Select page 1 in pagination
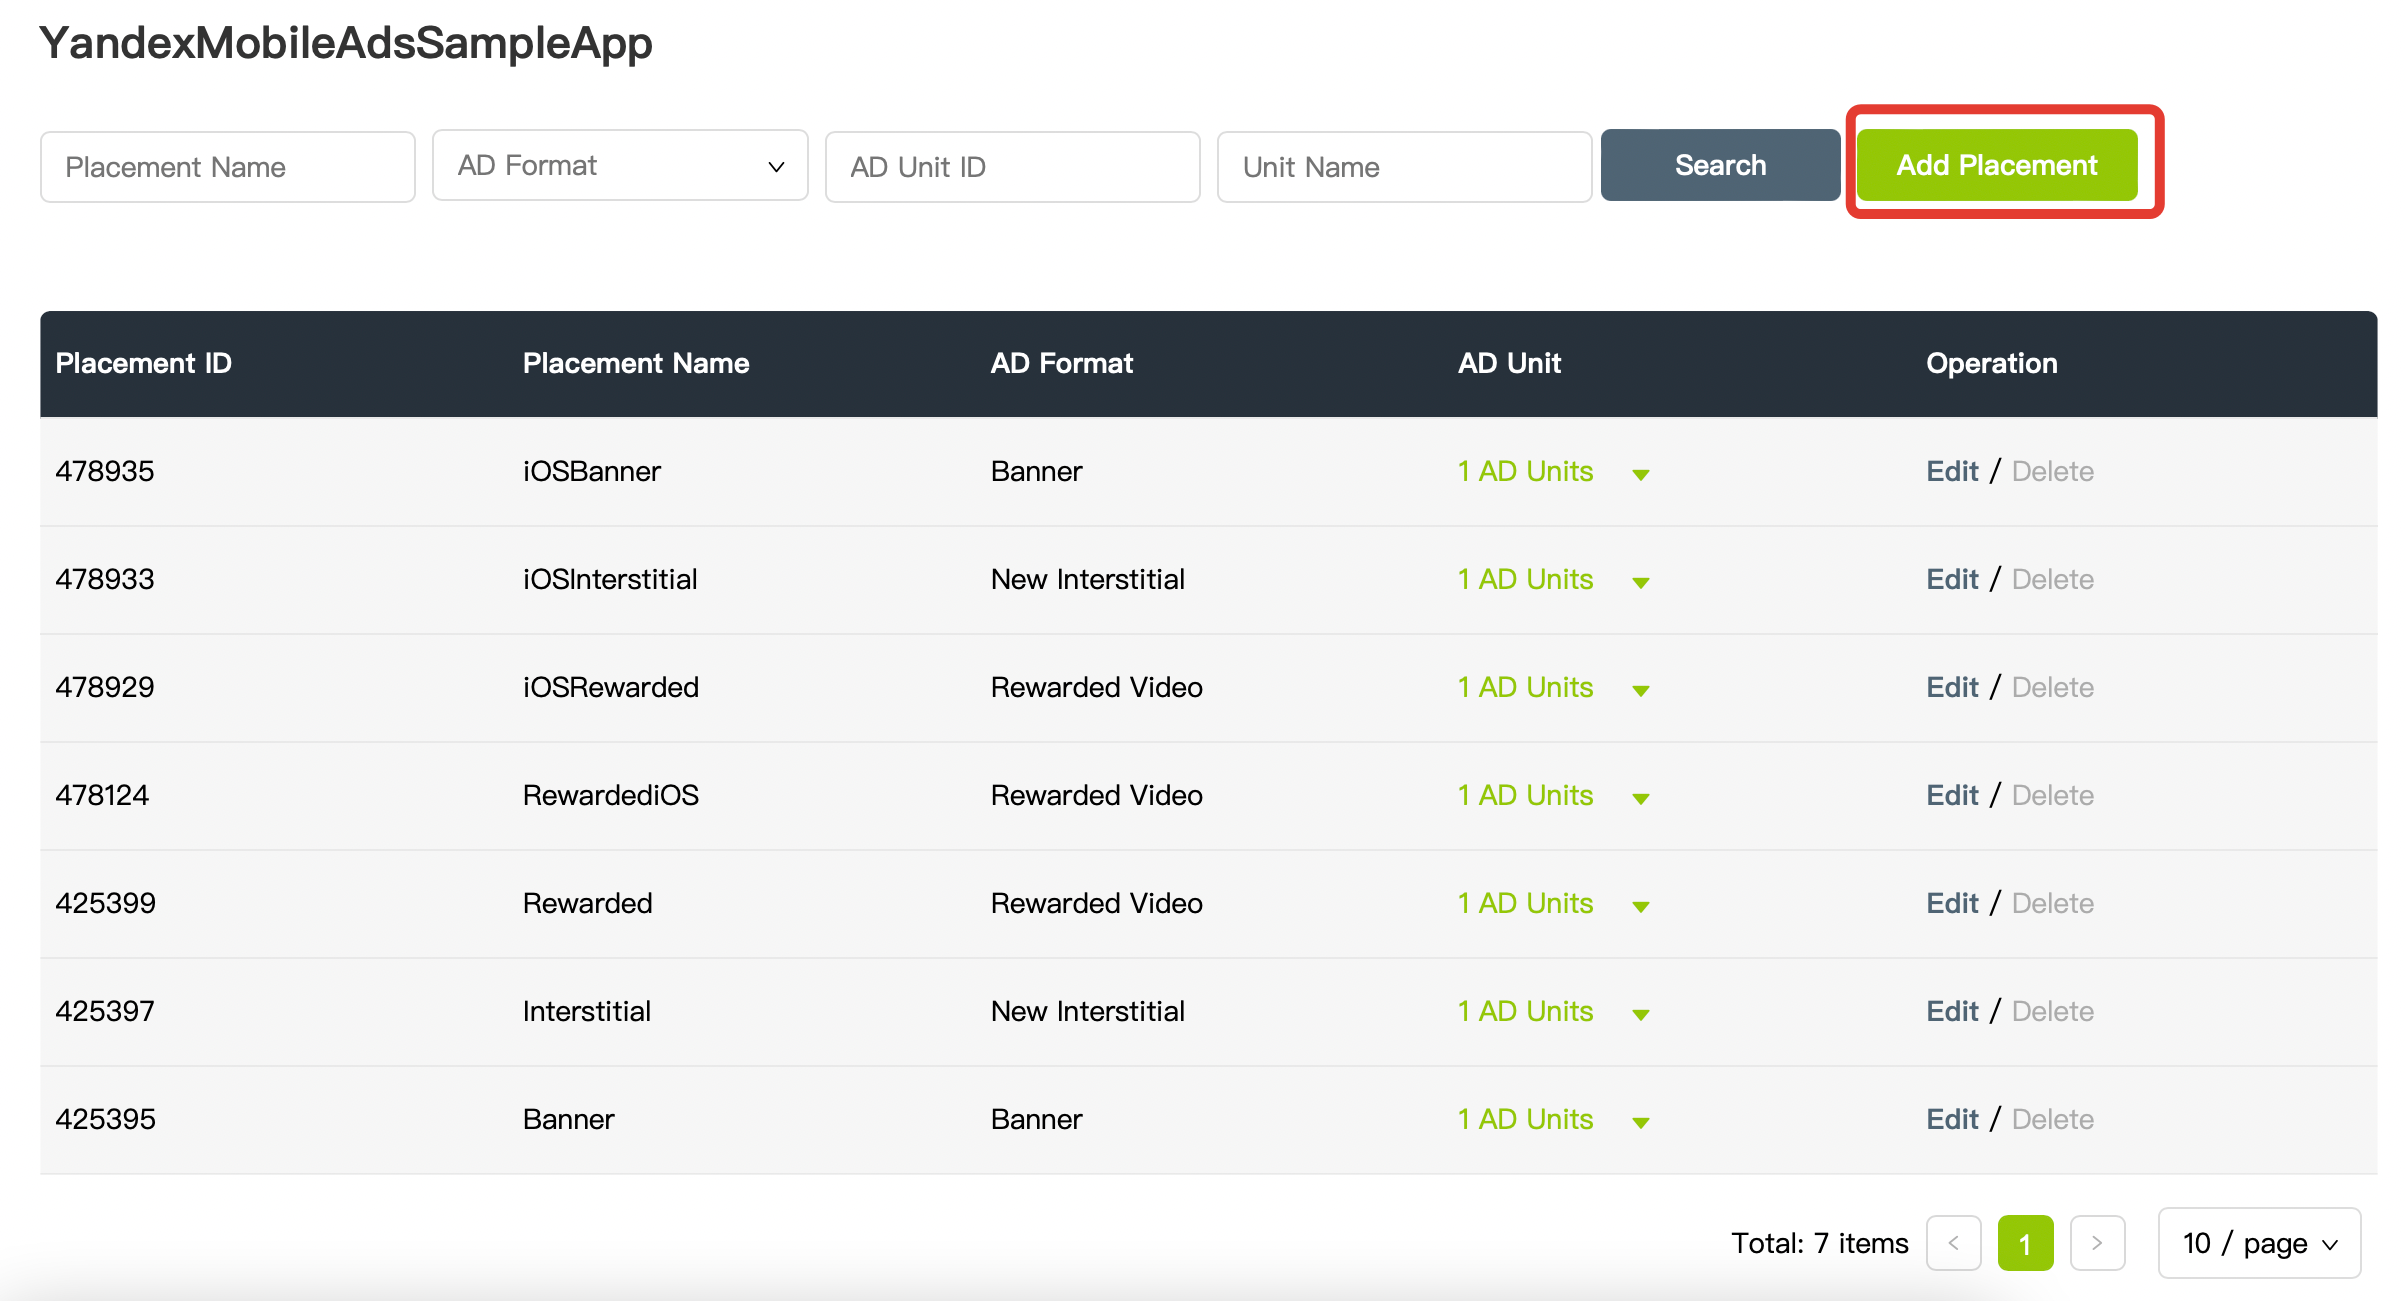Screen dimensions: 2405x1301 [2025, 1243]
